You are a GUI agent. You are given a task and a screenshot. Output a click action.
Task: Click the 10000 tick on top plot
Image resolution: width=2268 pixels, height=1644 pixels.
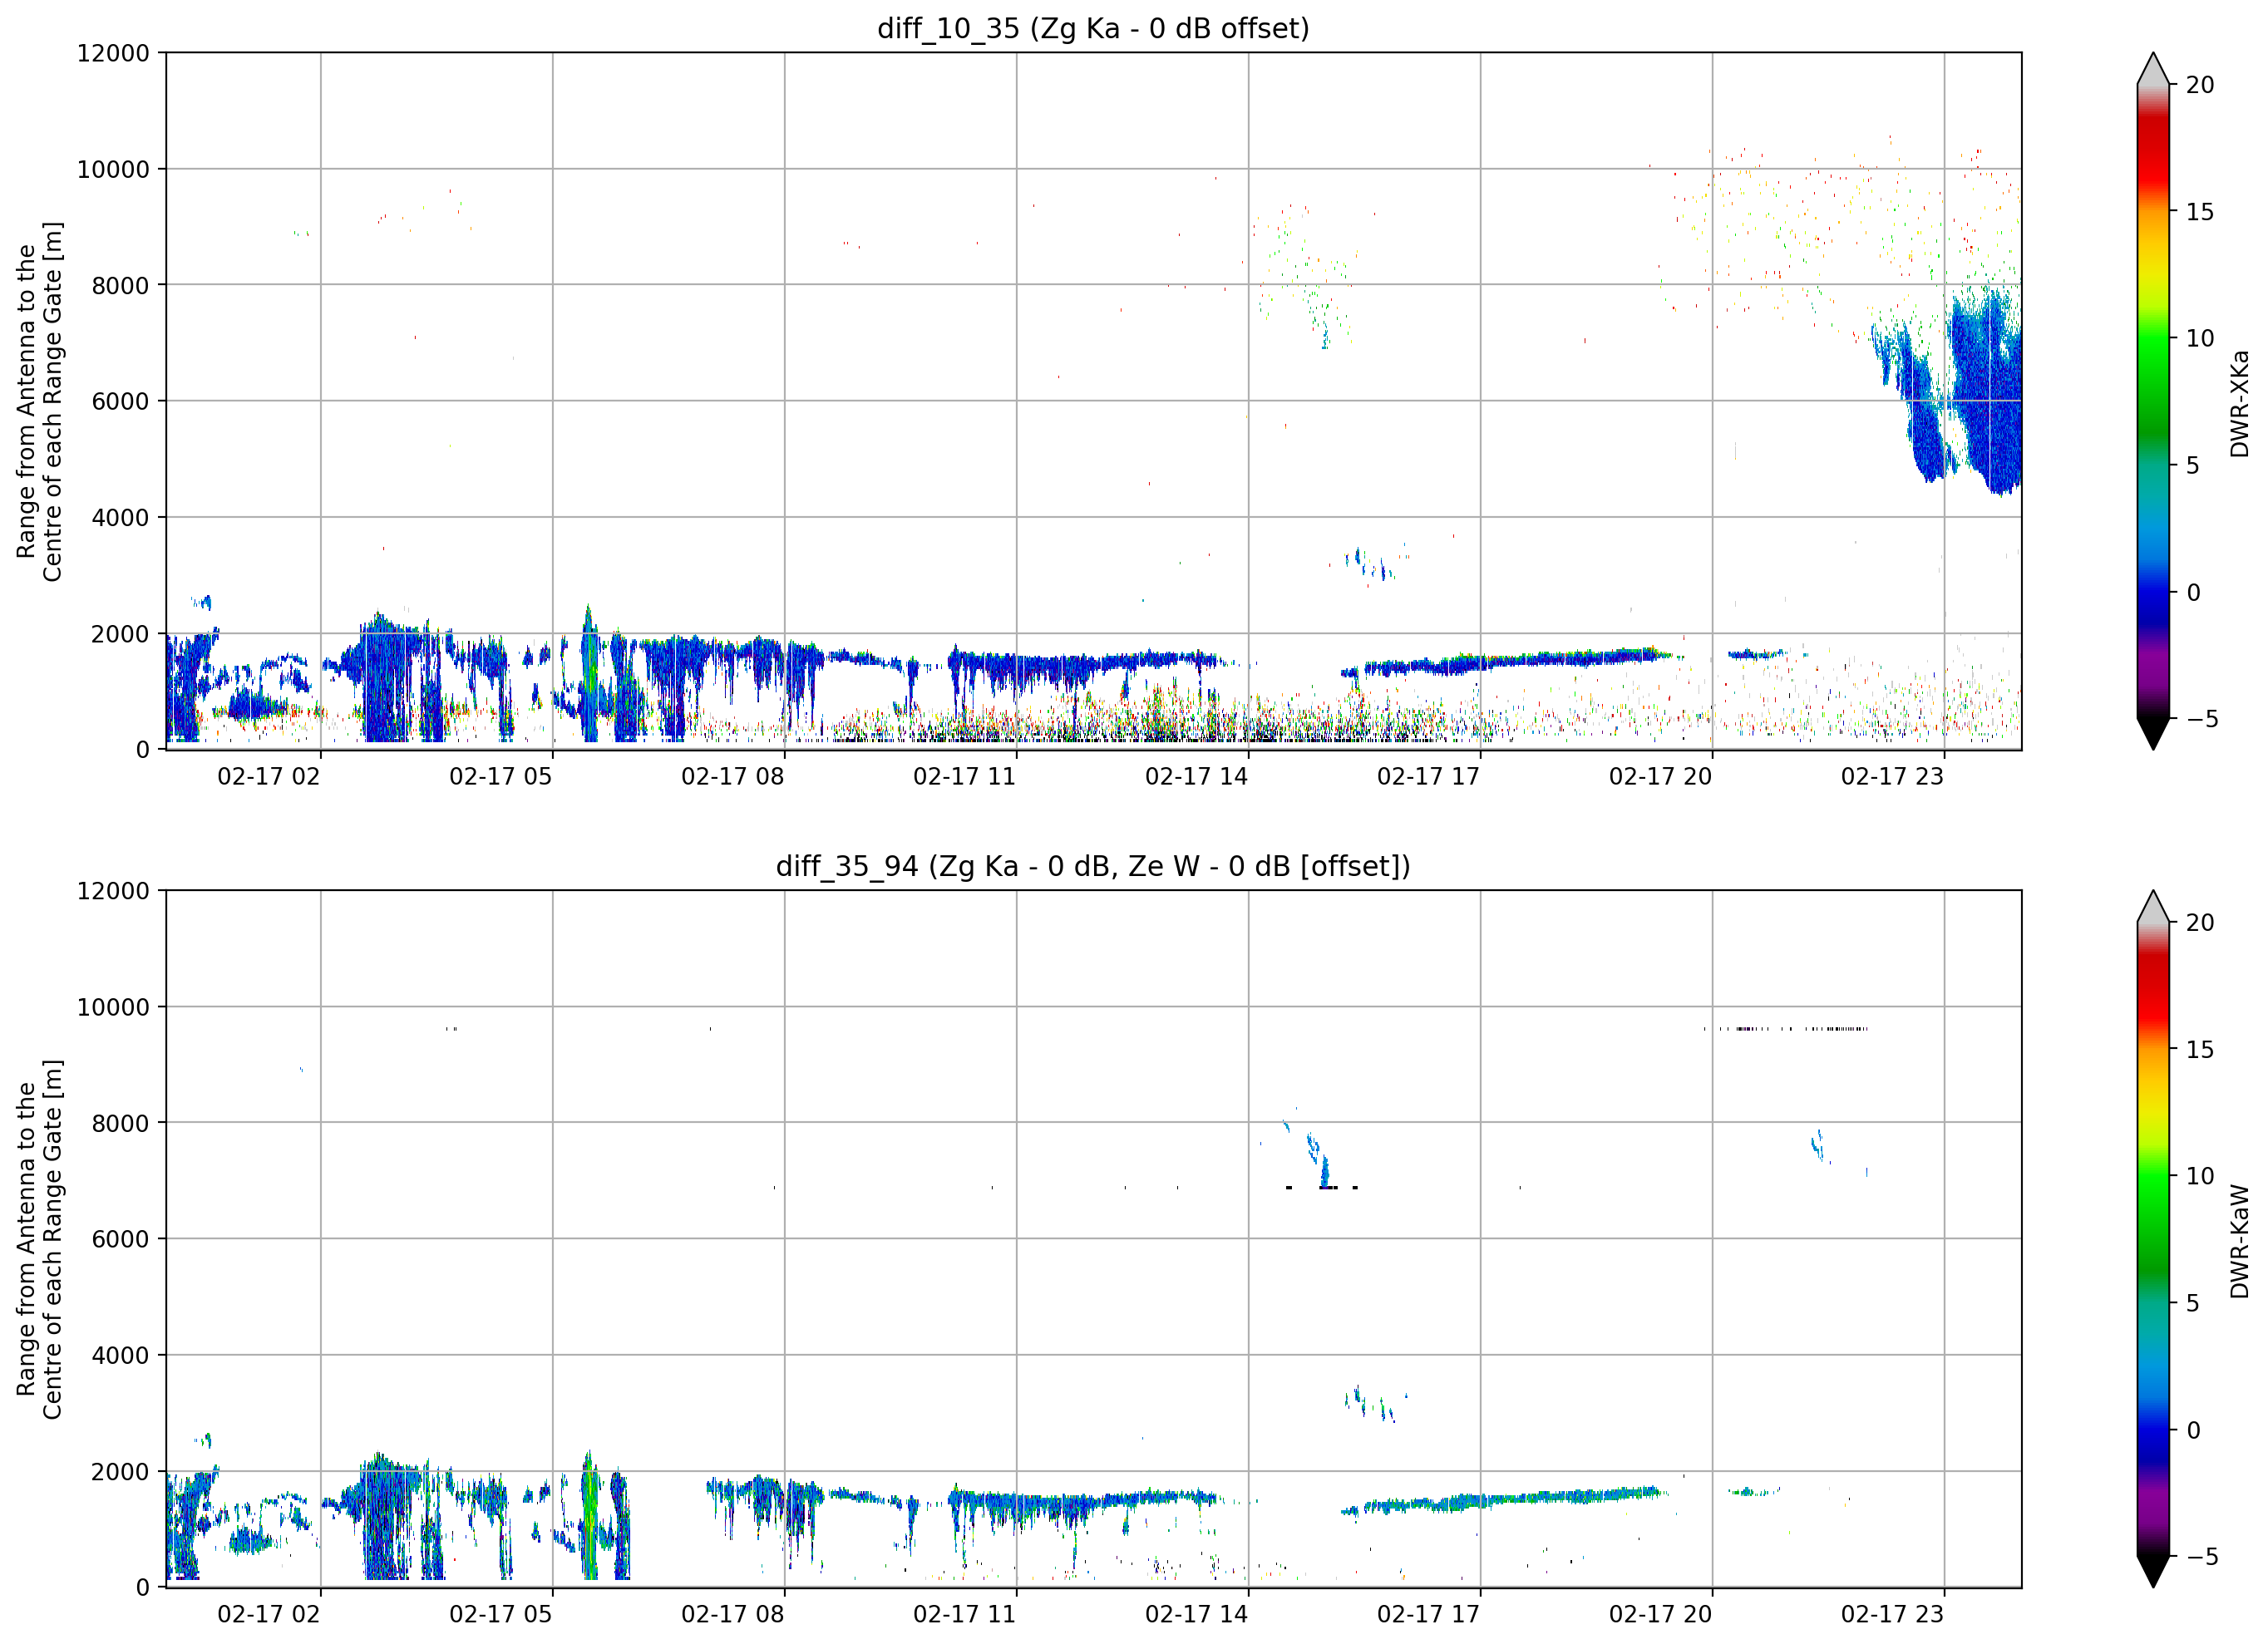pyautogui.click(x=113, y=169)
